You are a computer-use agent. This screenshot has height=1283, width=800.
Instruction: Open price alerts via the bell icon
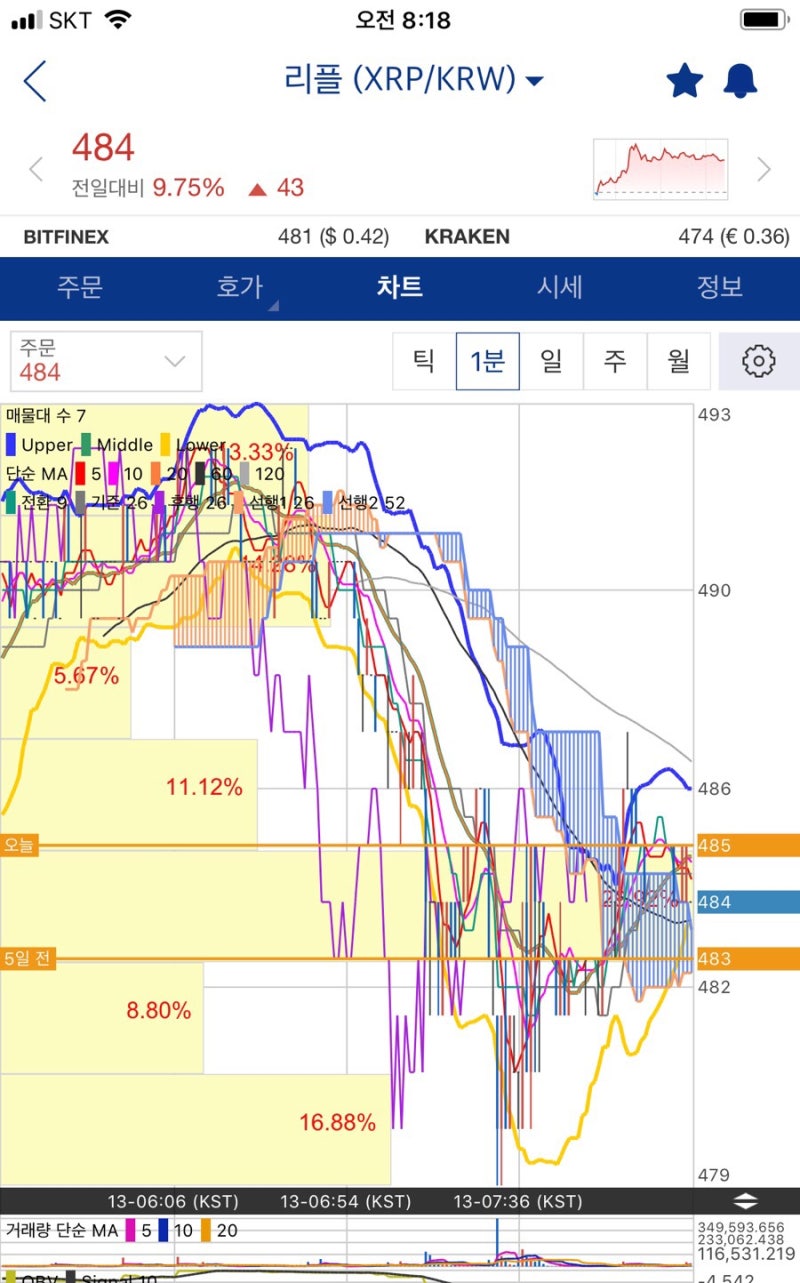(740, 81)
